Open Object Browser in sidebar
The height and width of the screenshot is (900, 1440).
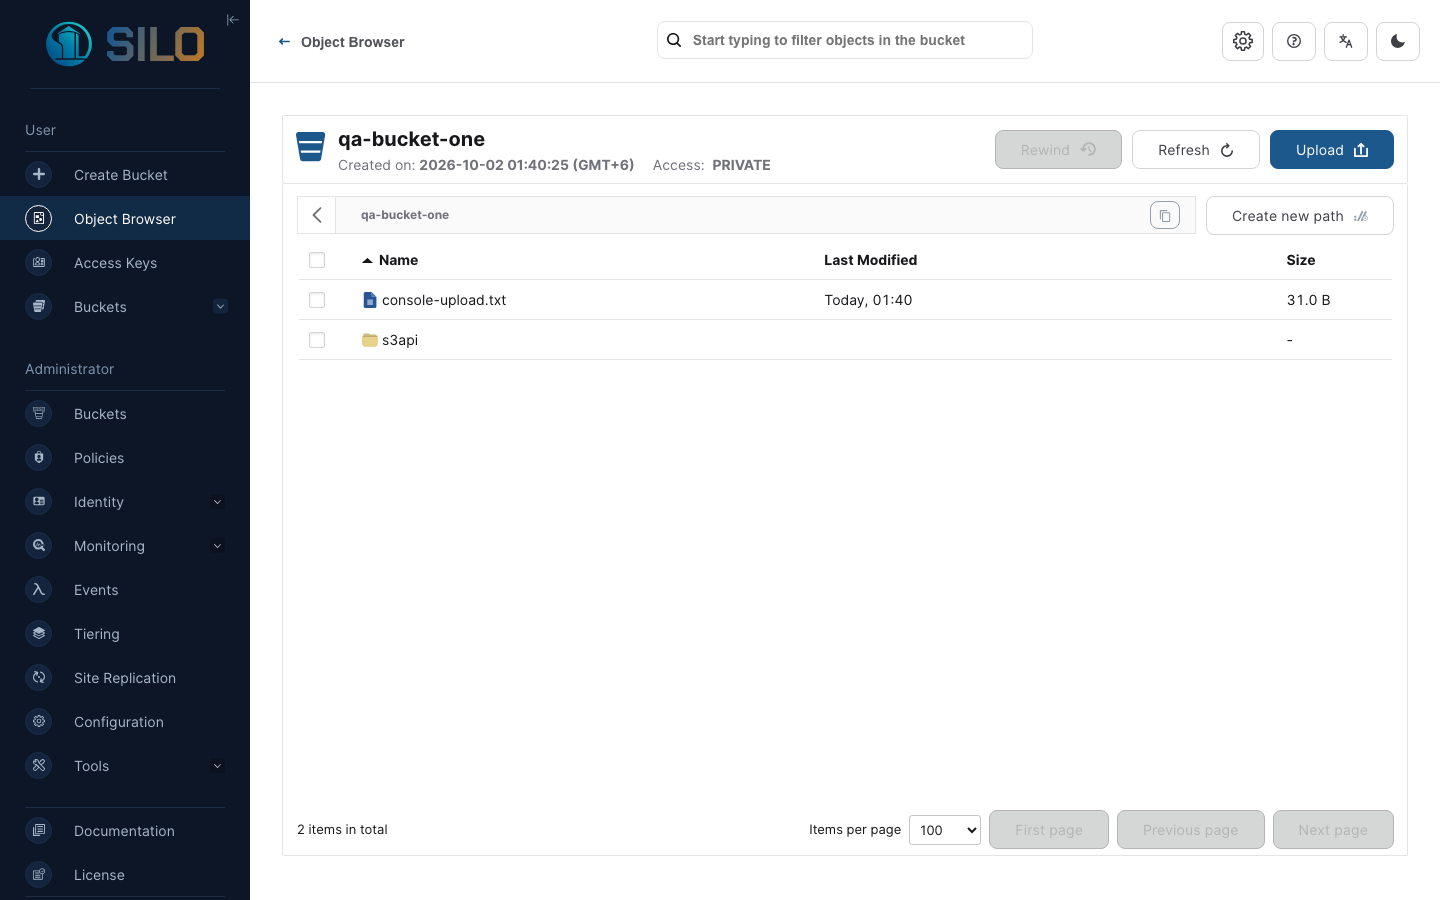125,218
